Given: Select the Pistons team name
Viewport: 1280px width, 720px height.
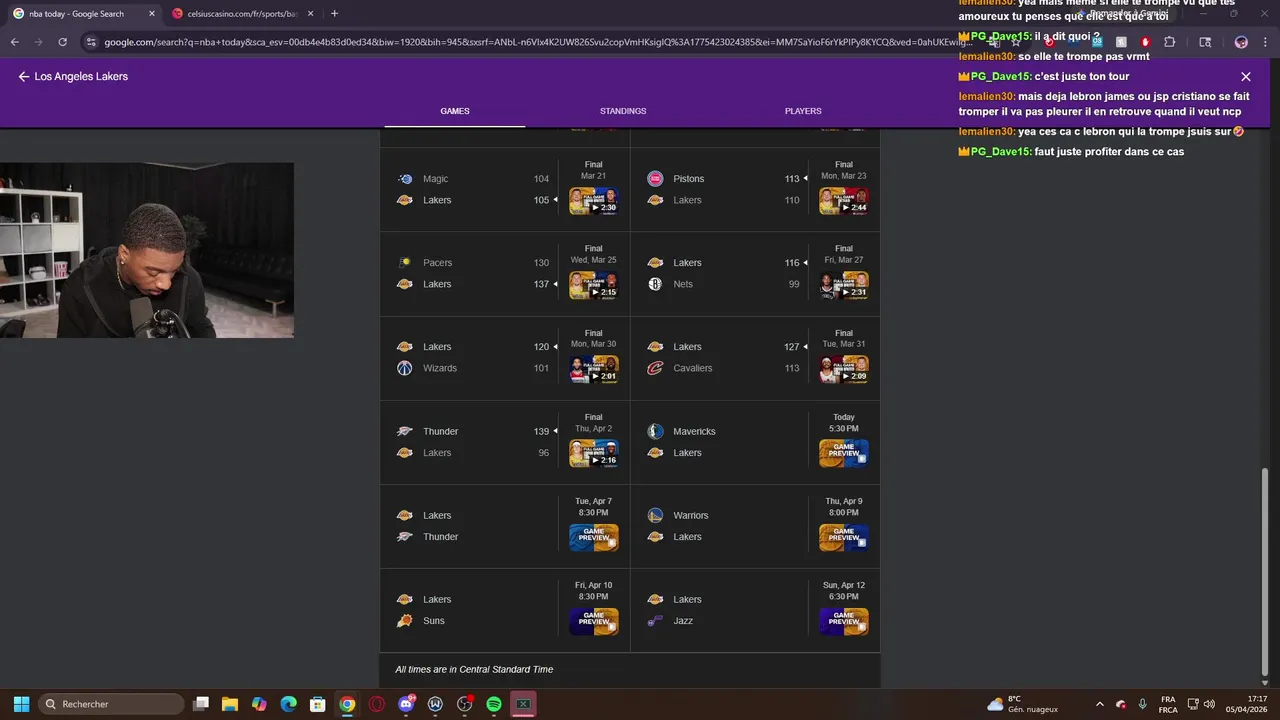Looking at the screenshot, I should pos(689,179).
